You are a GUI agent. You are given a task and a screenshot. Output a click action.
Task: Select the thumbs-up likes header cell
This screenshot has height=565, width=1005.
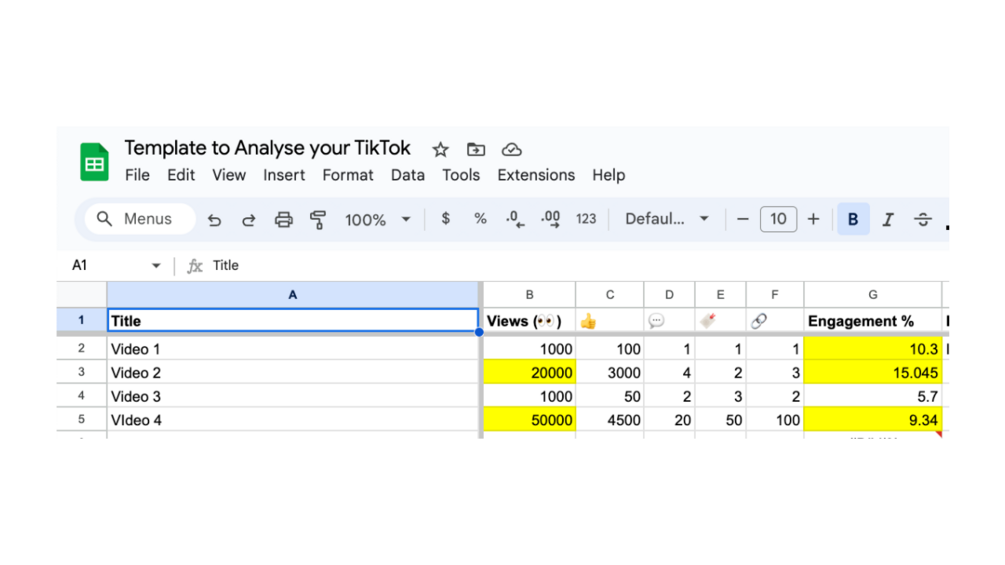tap(610, 321)
